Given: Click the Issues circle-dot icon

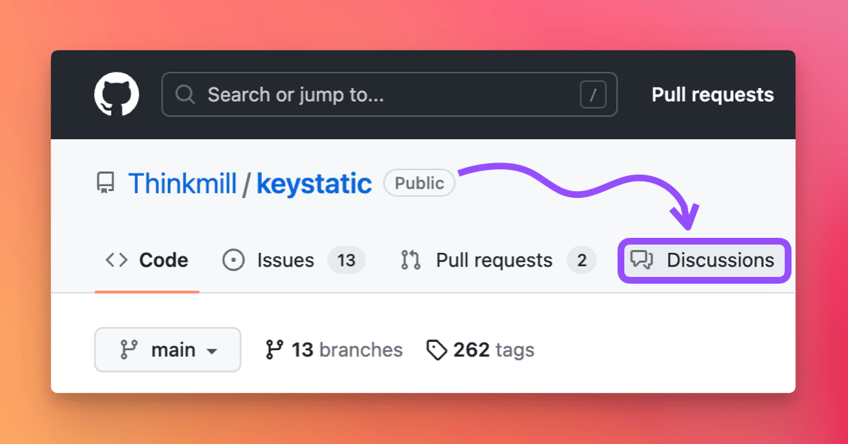Looking at the screenshot, I should 233,260.
